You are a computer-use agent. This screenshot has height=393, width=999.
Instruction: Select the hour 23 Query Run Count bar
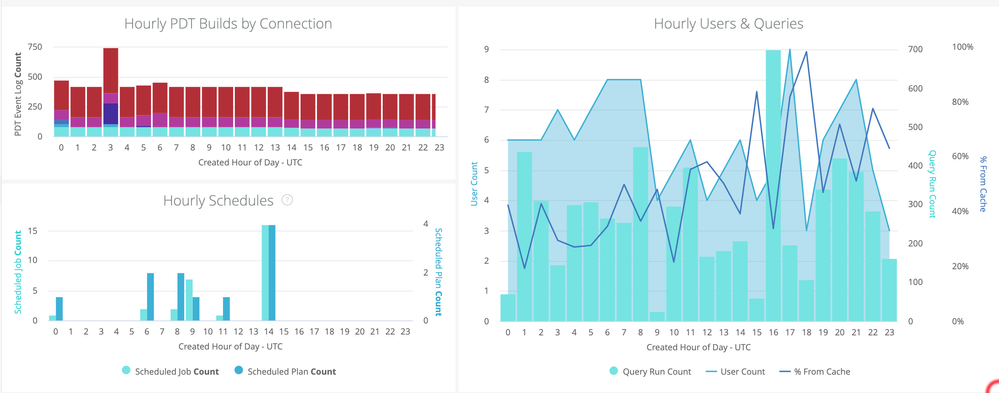pyautogui.click(x=889, y=290)
